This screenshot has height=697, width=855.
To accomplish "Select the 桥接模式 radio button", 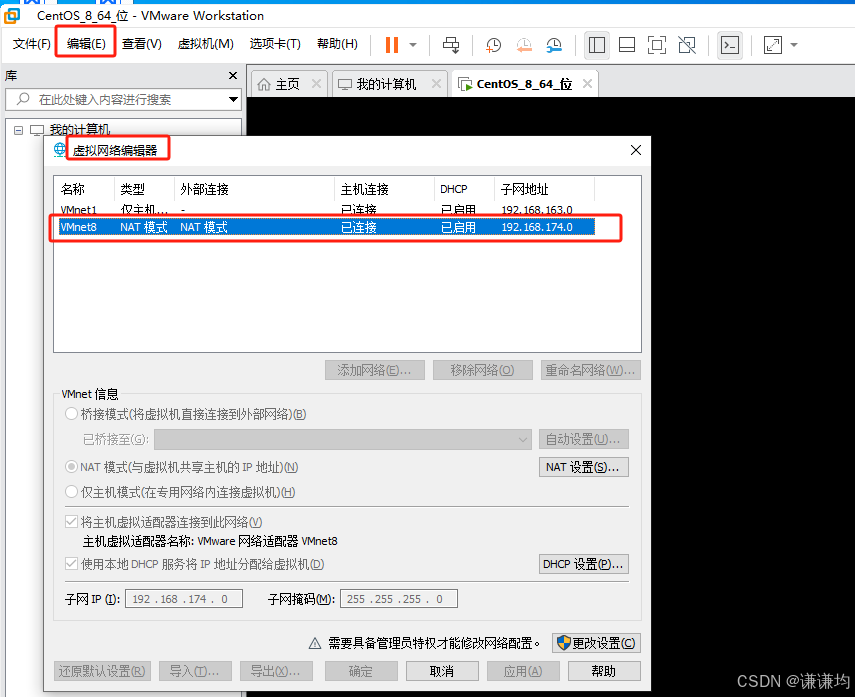I will tap(71, 414).
